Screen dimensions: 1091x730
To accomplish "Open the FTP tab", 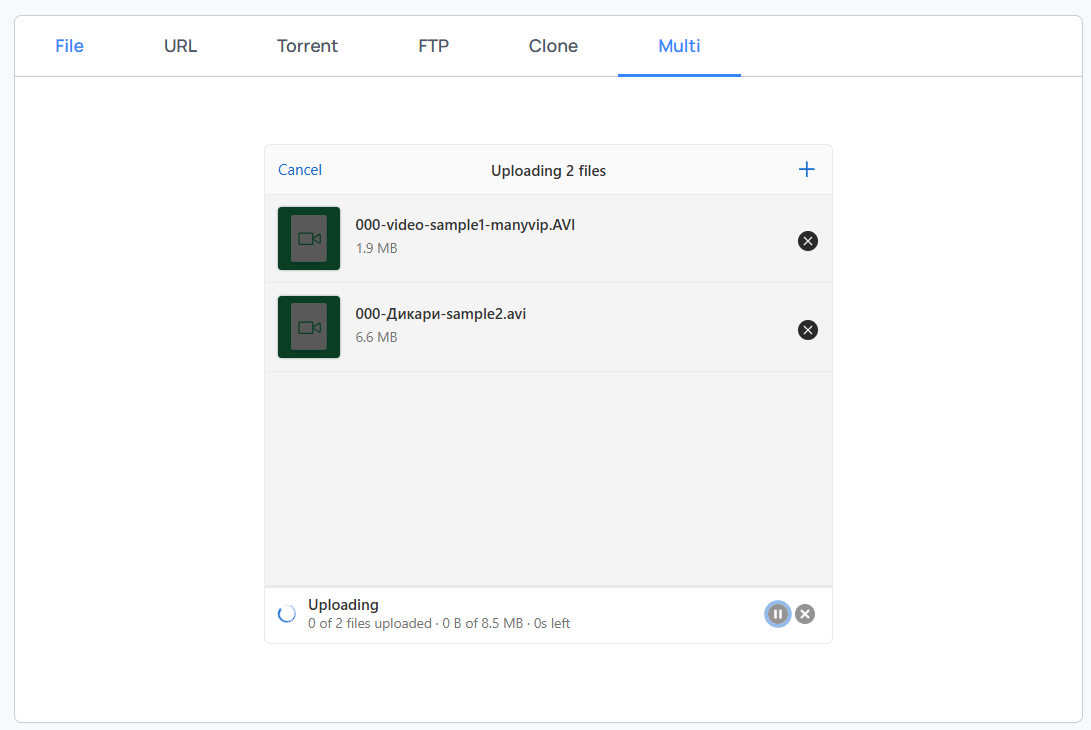I will [x=433, y=45].
